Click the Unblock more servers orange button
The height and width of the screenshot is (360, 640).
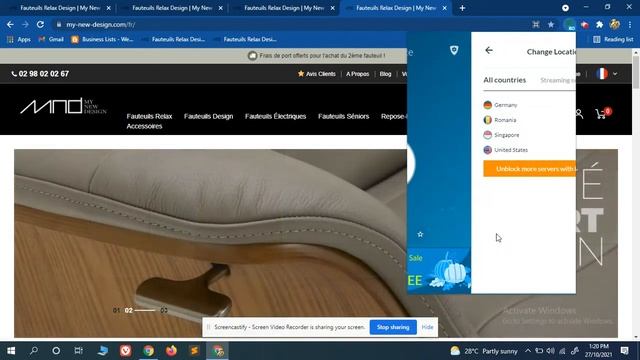[x=529, y=169]
